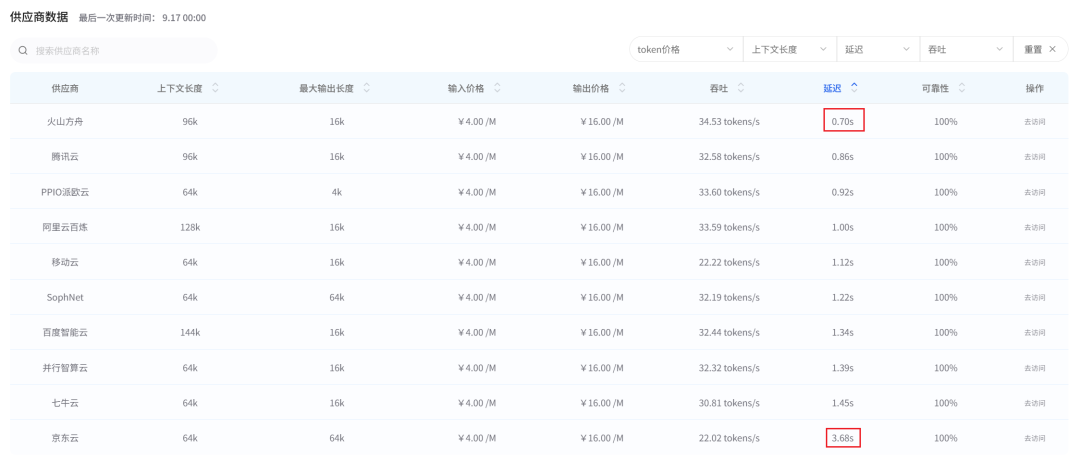Select the 火山方舟 provider name
The width and height of the screenshot is (1080, 462).
65,122
